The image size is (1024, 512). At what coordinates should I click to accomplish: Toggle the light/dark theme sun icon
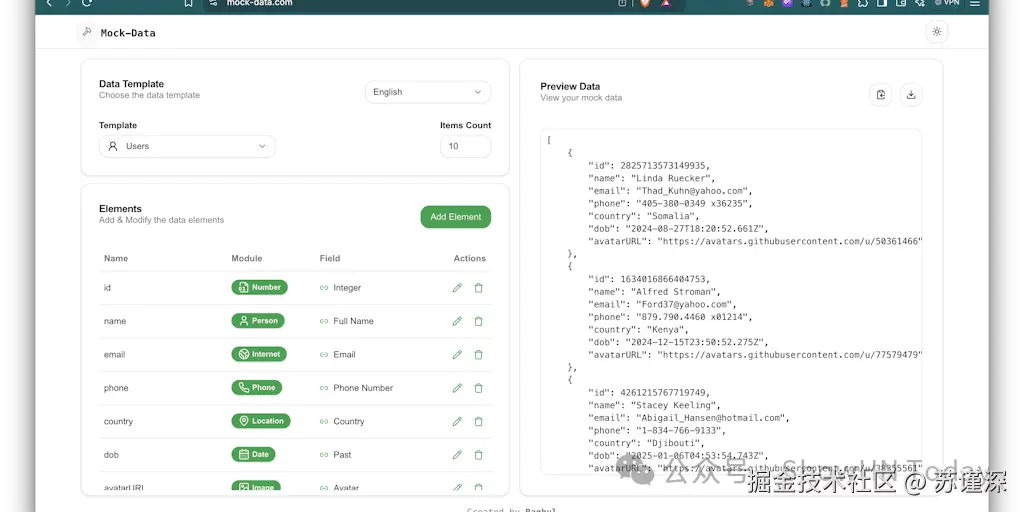pyautogui.click(x=937, y=31)
